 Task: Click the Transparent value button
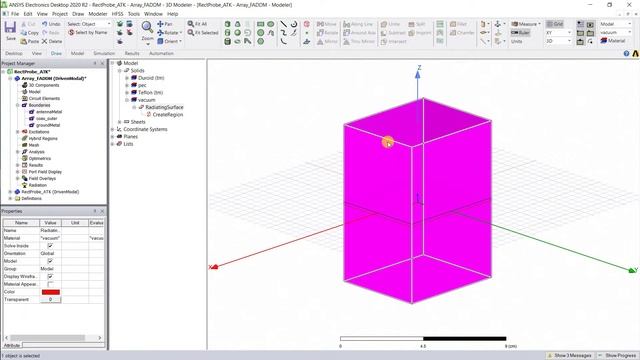tap(51, 300)
